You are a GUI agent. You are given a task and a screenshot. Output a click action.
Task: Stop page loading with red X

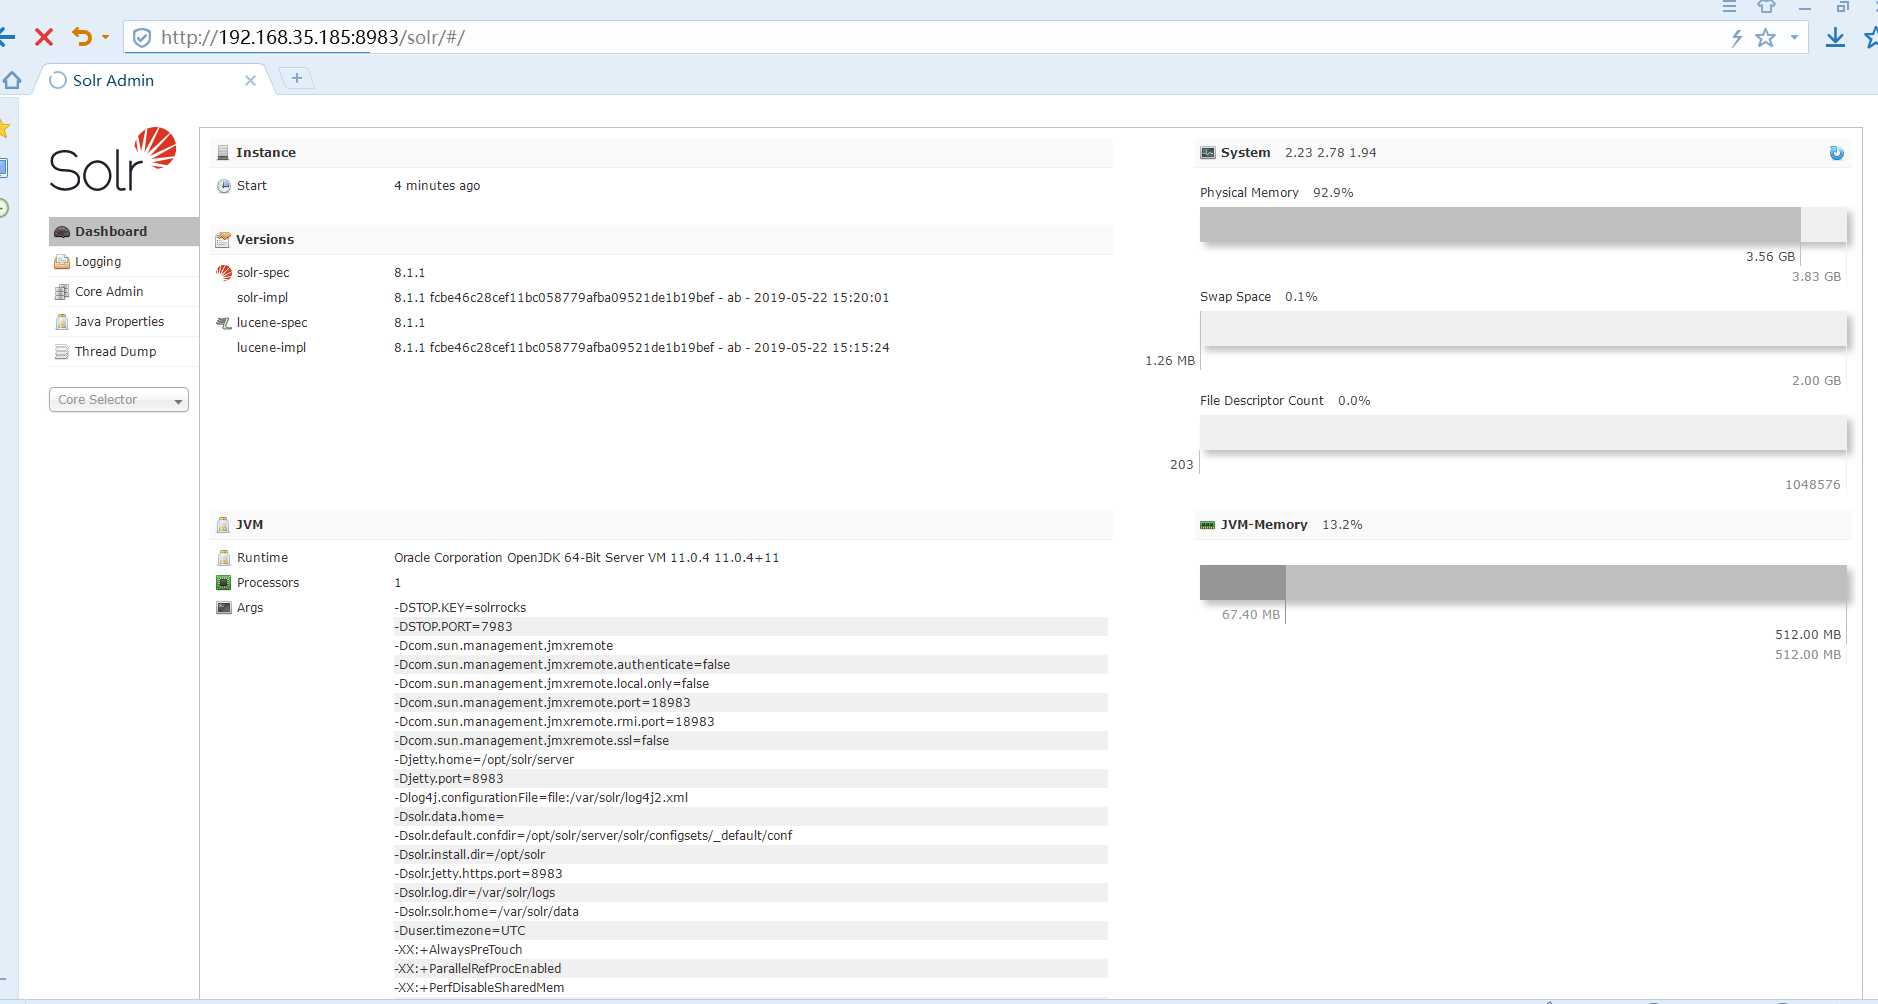44,38
